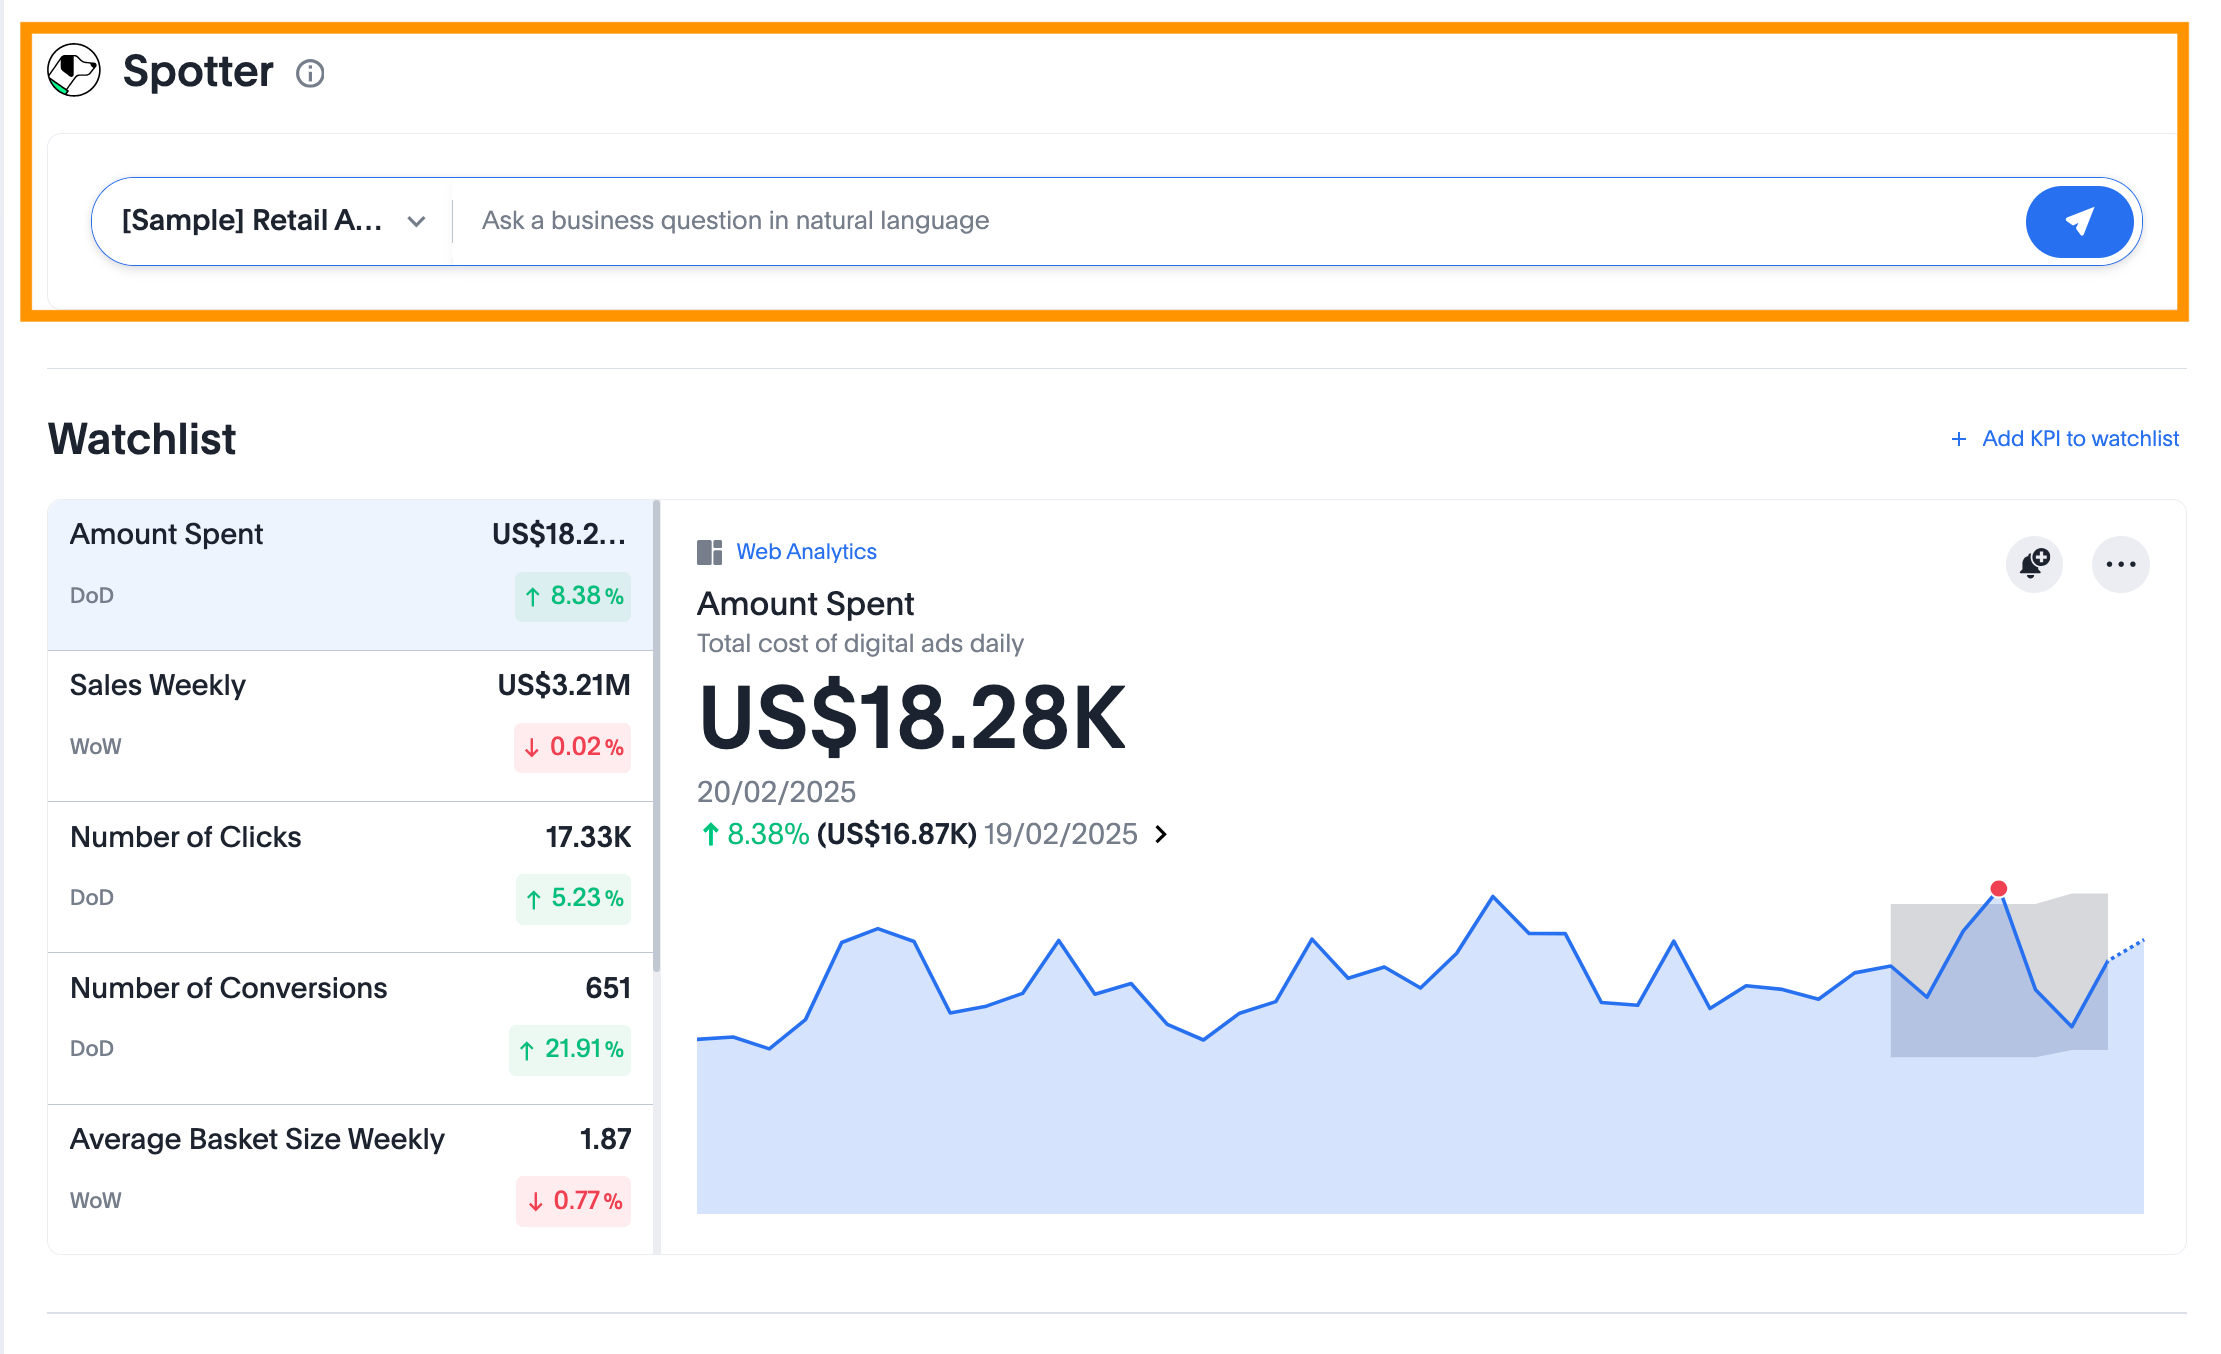
Task: Click the watchlist vertical scrollbar
Action: [x=656, y=735]
